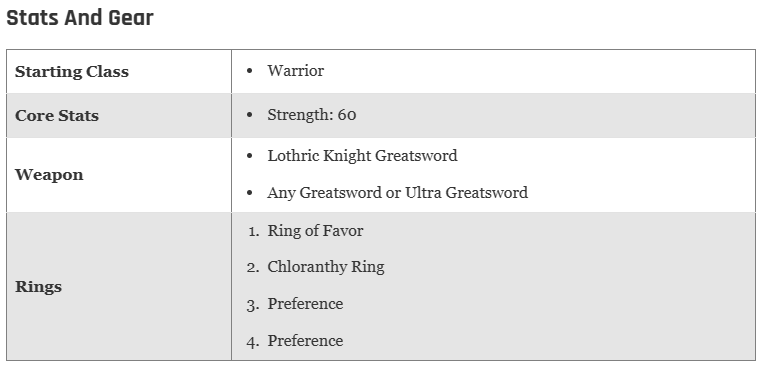Click Lothric Knight Greatsword text
The width and height of the screenshot is (765, 370).
point(362,156)
